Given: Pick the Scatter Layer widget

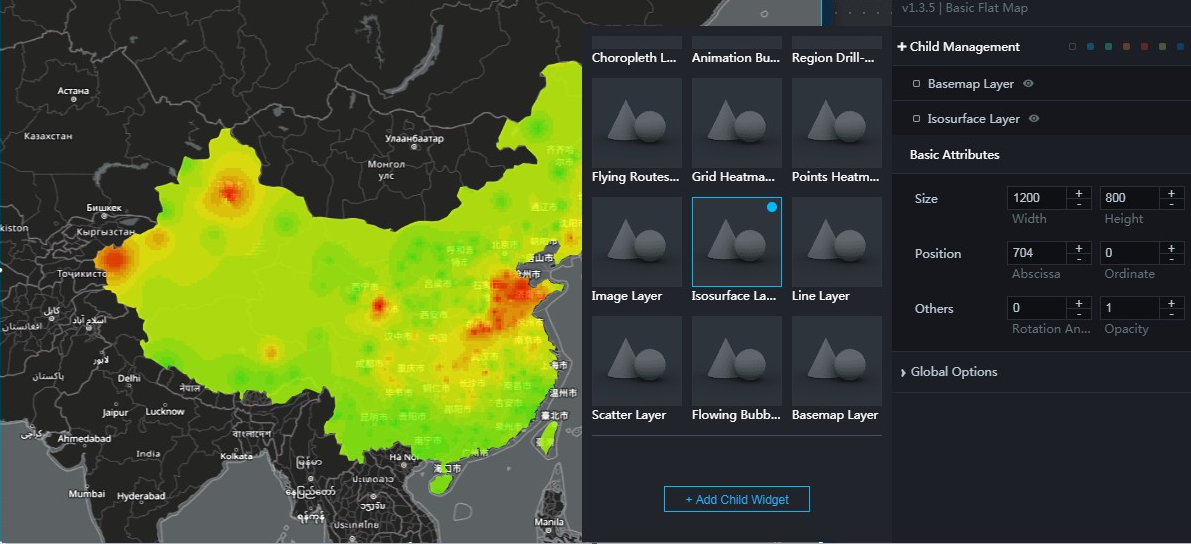Looking at the screenshot, I should pos(636,361).
